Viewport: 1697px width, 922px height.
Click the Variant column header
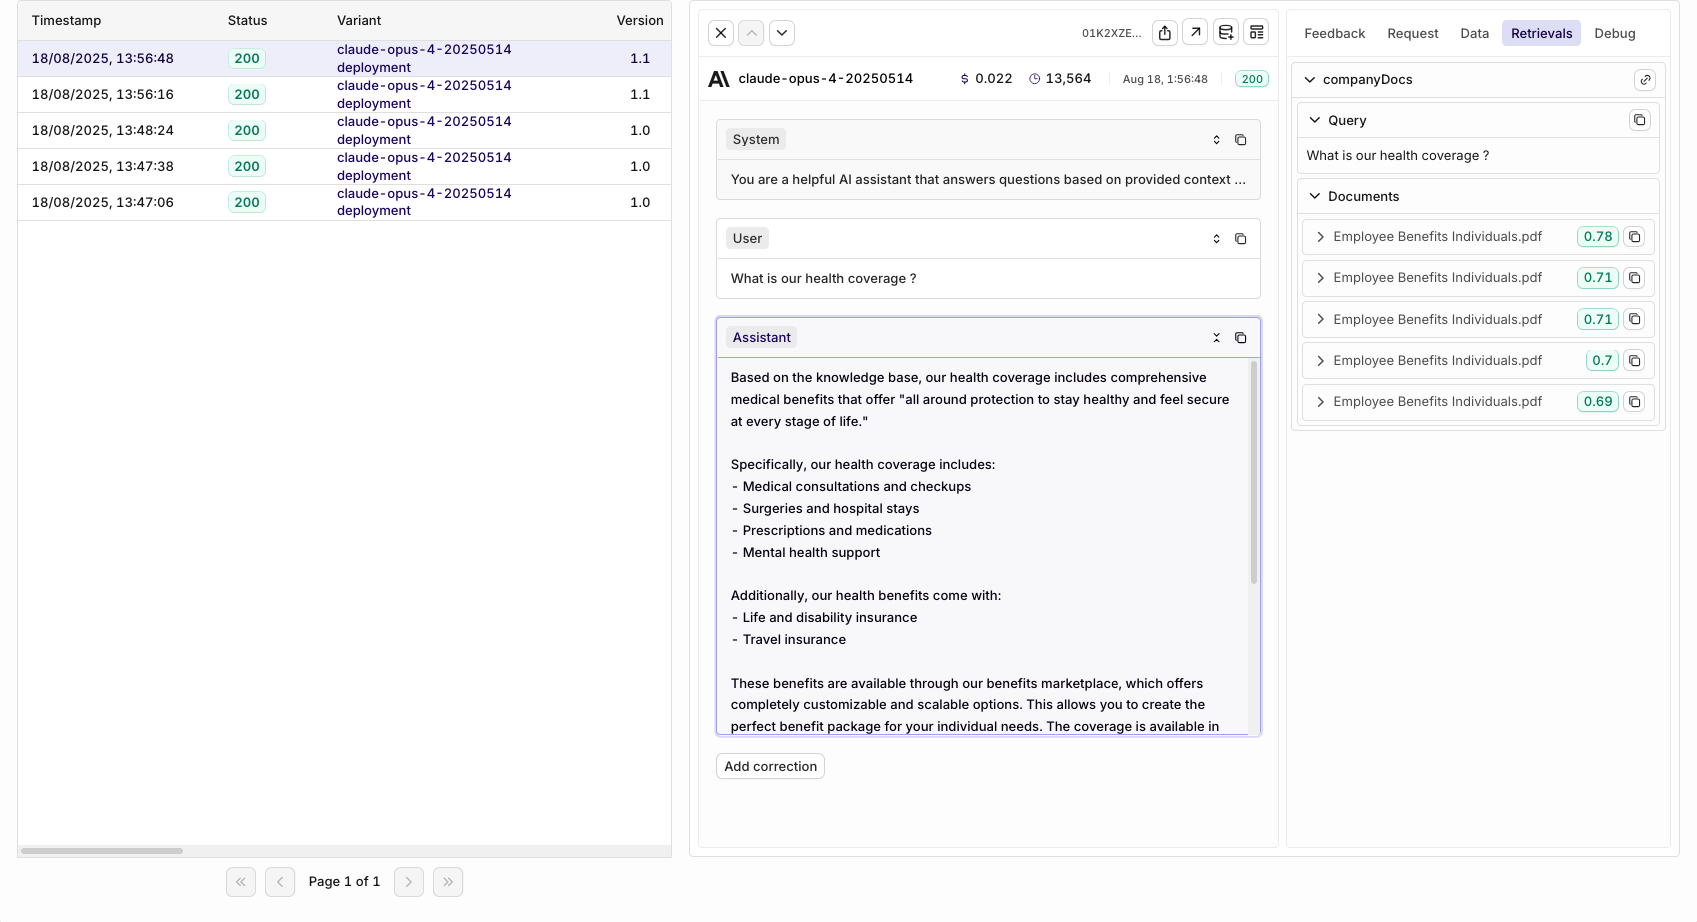[x=359, y=21]
